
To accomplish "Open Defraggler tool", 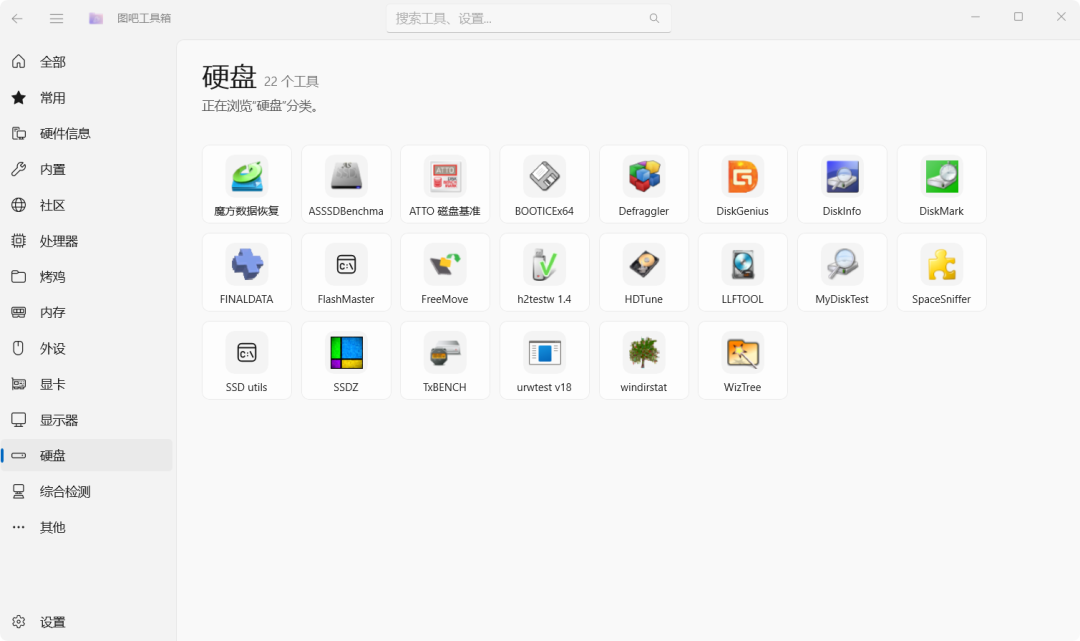I will point(643,184).
